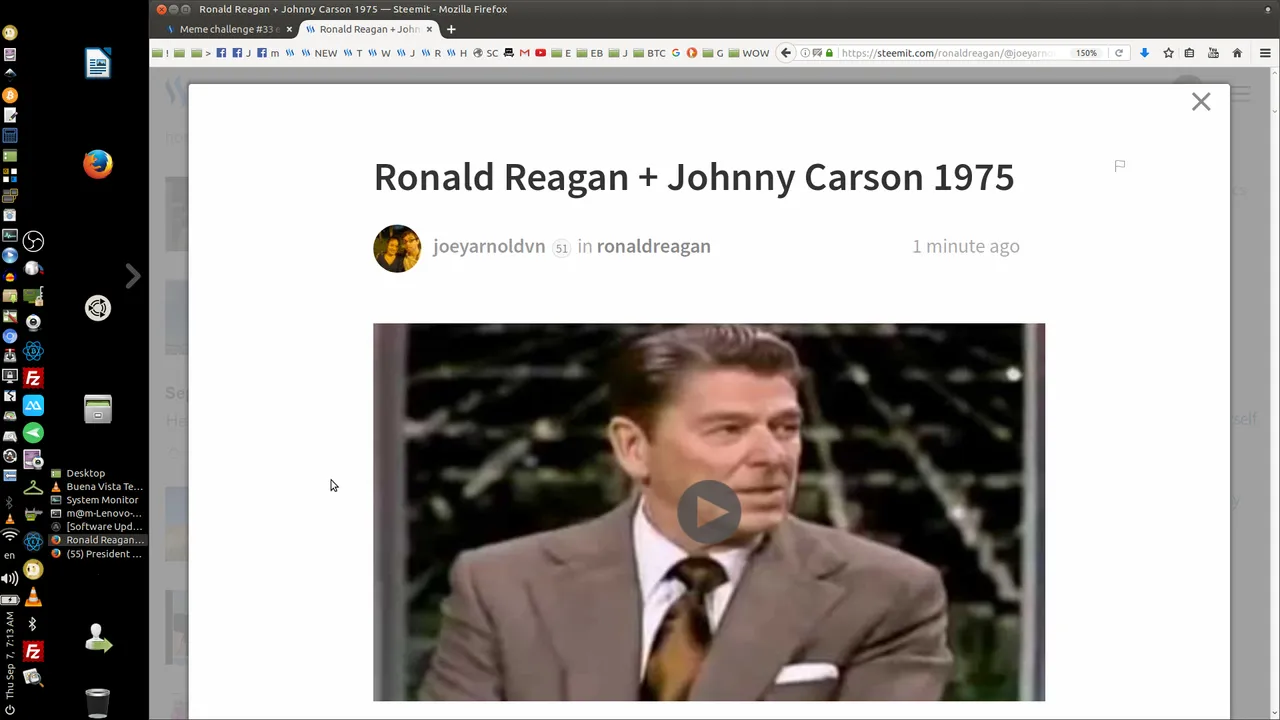Open joeyarnoldvn's profile avatar
1280x720 pixels.
coord(397,248)
